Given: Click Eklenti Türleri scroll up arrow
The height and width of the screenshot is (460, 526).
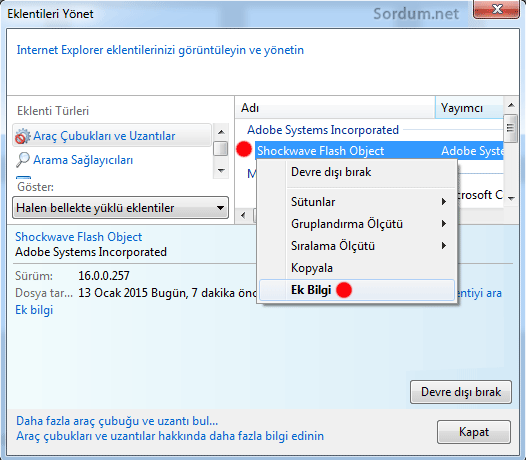Looking at the screenshot, I should [221, 132].
